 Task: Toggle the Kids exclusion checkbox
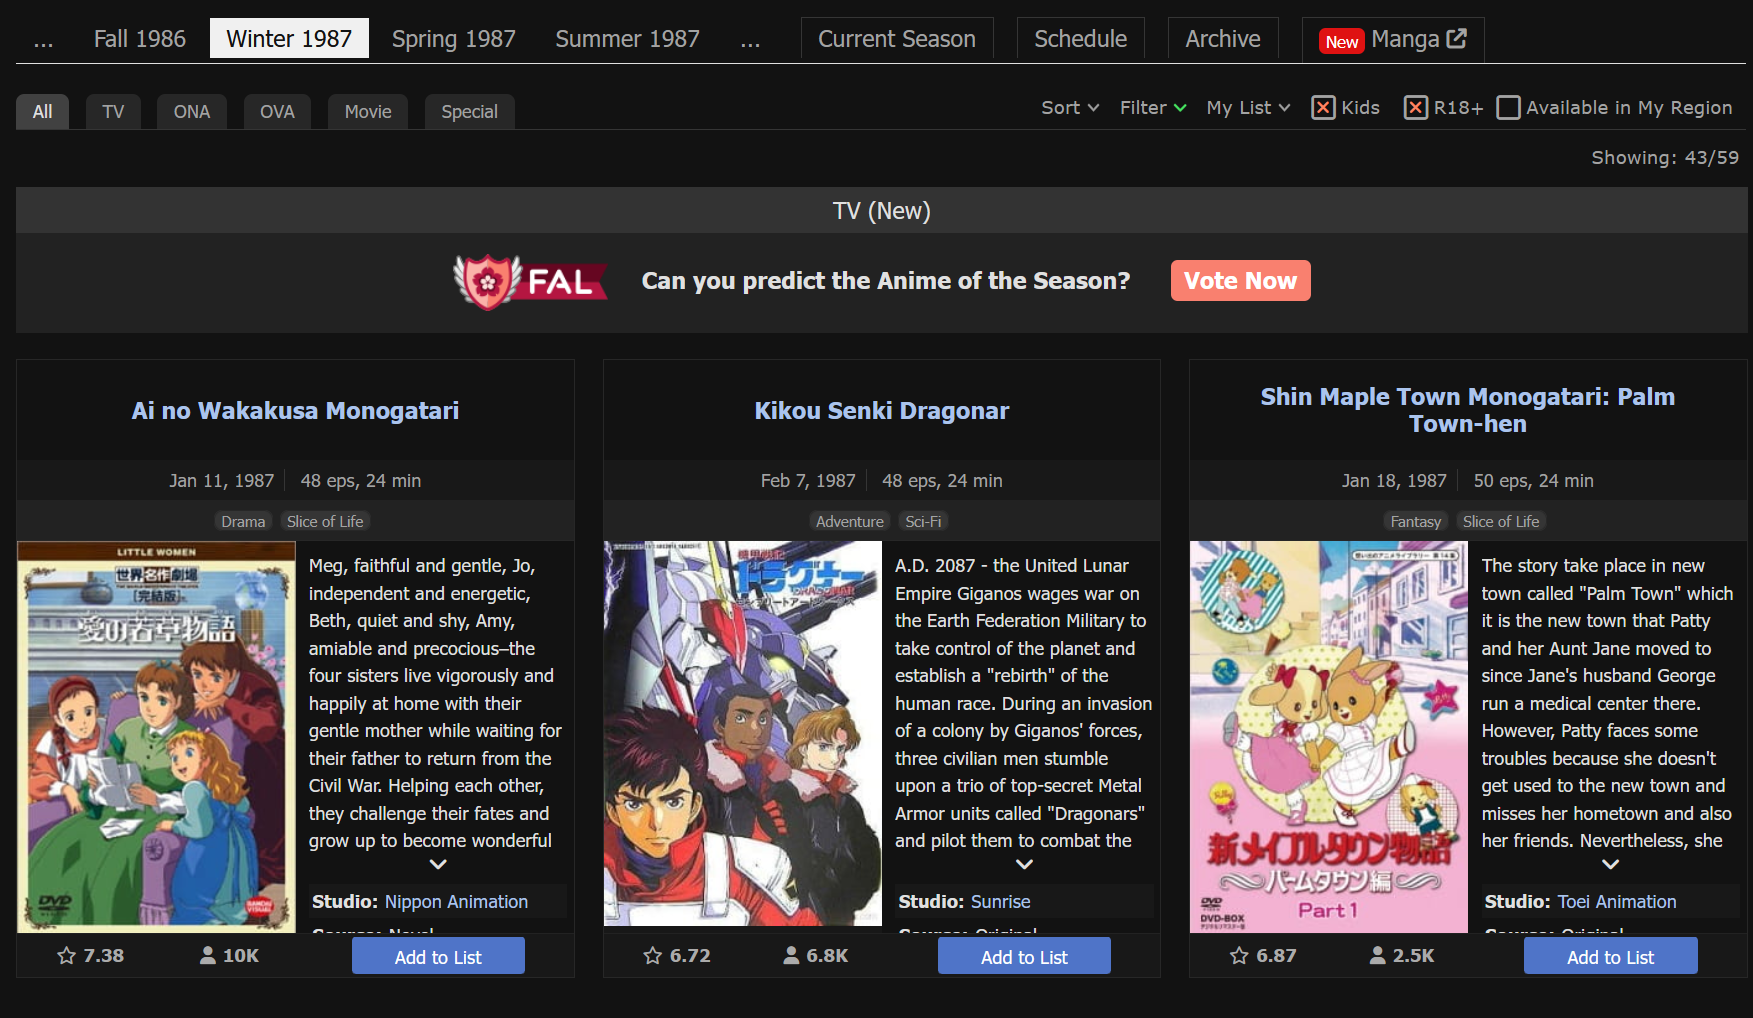(1323, 107)
